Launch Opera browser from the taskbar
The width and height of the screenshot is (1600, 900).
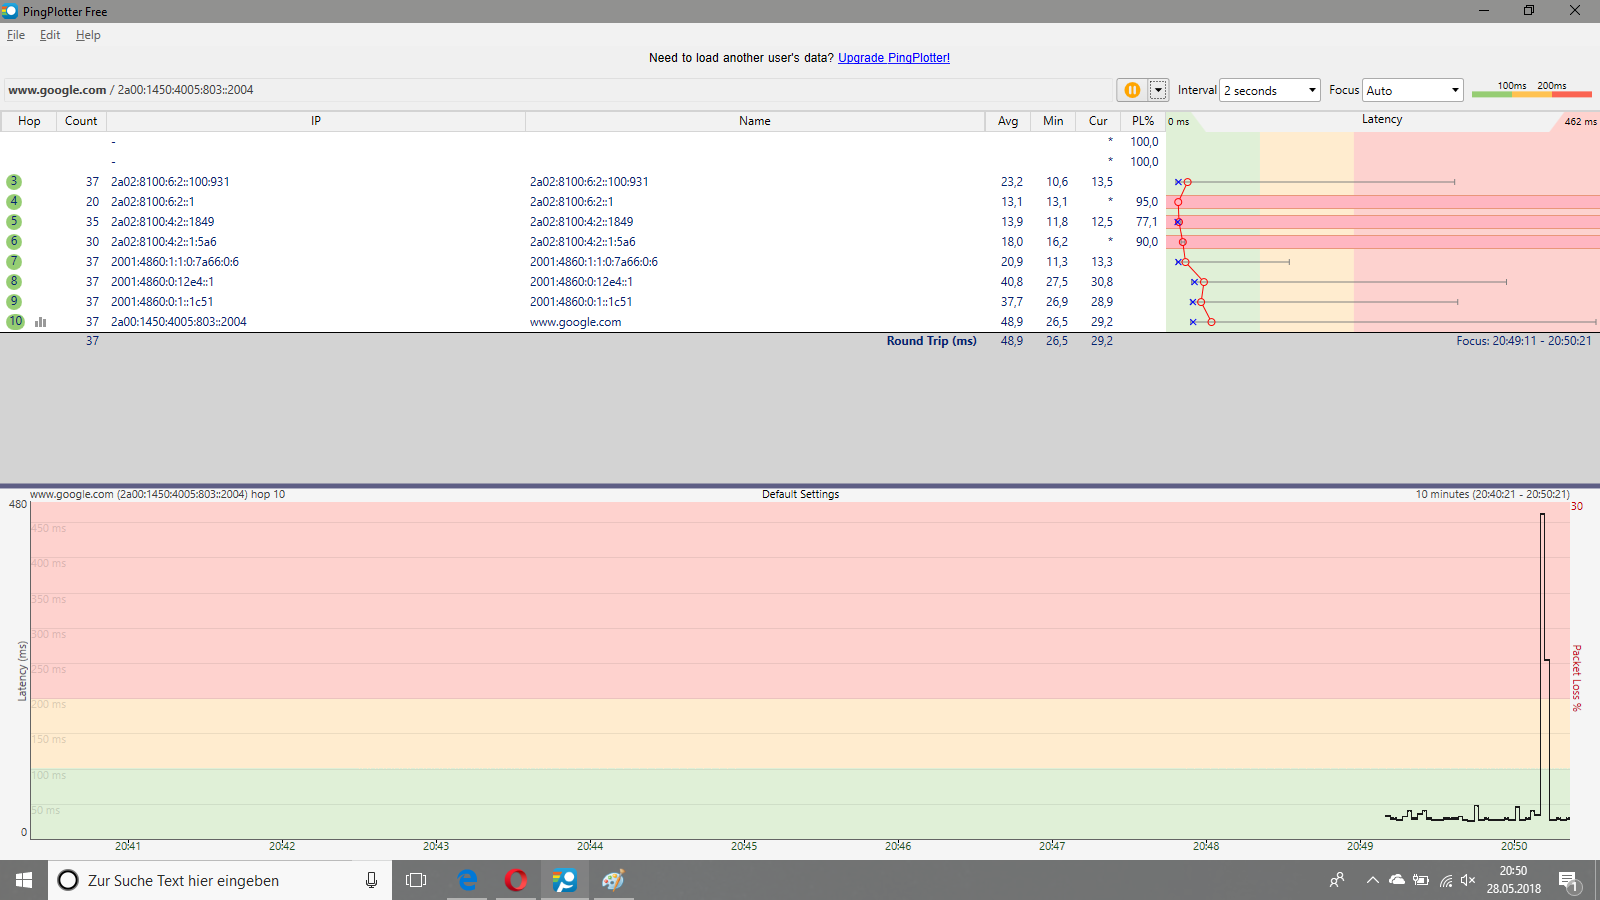click(516, 880)
